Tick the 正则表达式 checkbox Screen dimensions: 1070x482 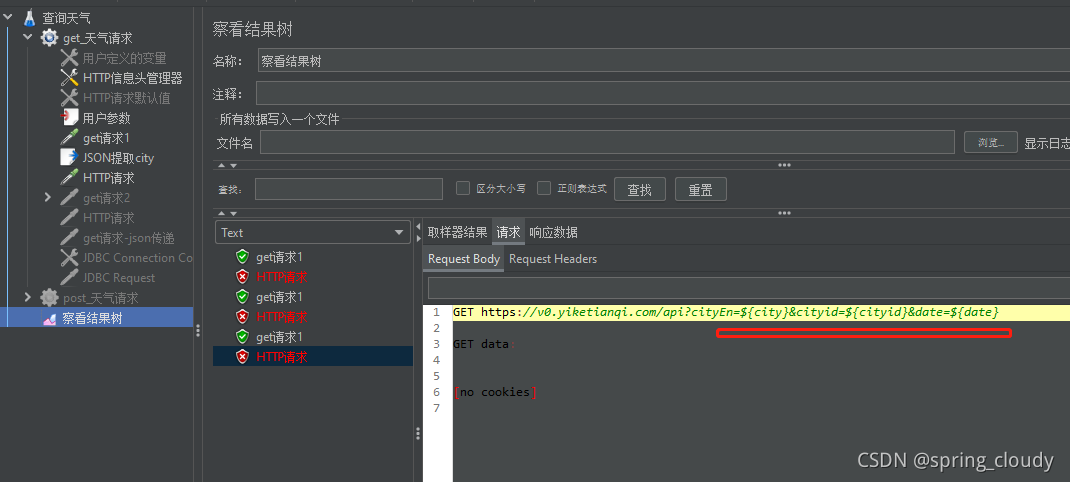(544, 188)
